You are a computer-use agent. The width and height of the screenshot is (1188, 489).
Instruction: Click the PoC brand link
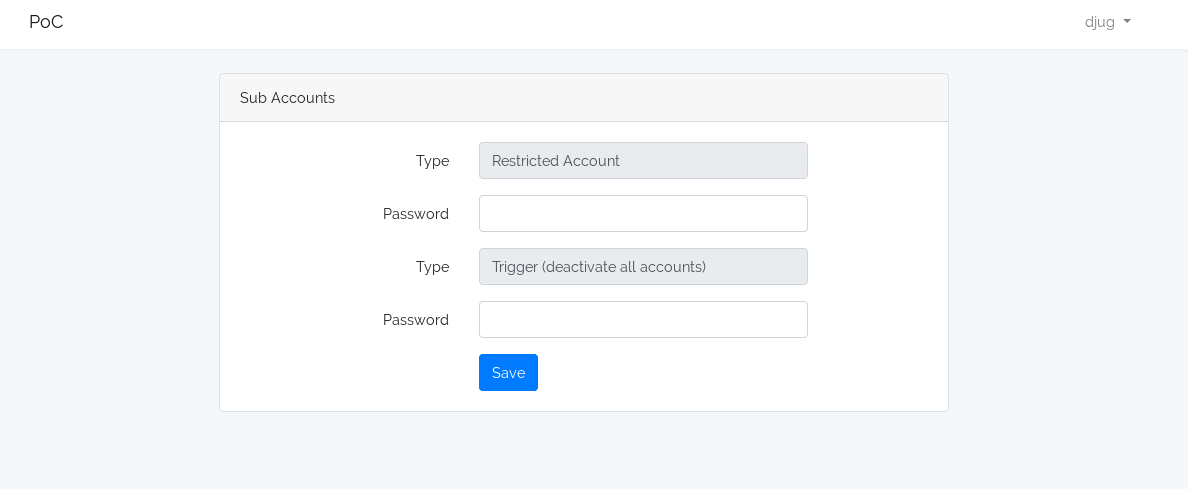tap(46, 22)
